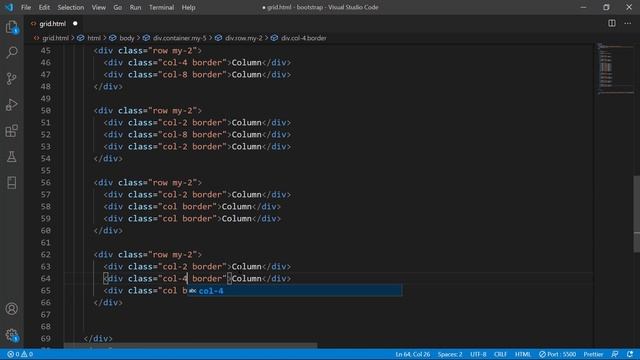The width and height of the screenshot is (640, 360).
Task: Accept the col-4 autocomplete suggestion
Action: [295, 291]
